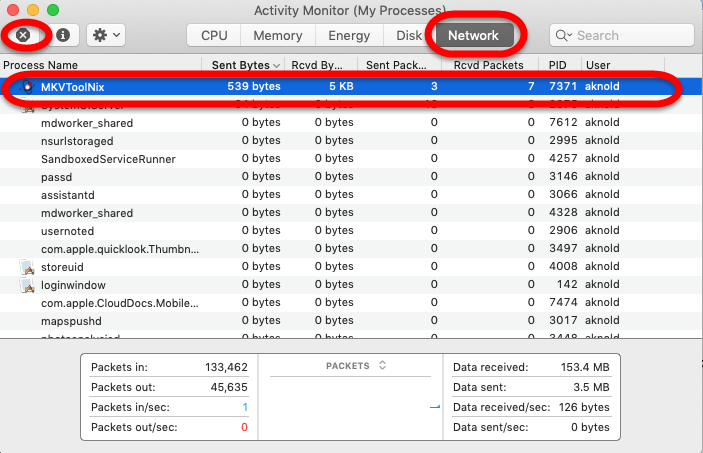This screenshot has width=703, height=453.
Task: Open the Energy tab
Action: click(349, 35)
